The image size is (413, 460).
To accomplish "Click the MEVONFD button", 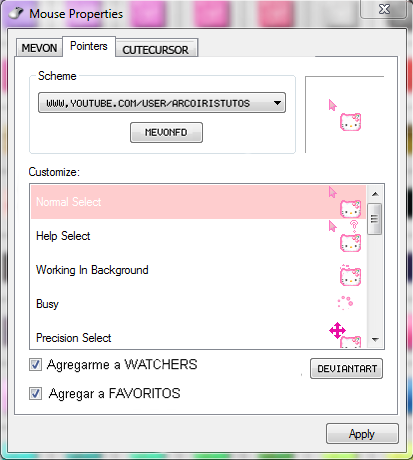I will pyautogui.click(x=166, y=133).
